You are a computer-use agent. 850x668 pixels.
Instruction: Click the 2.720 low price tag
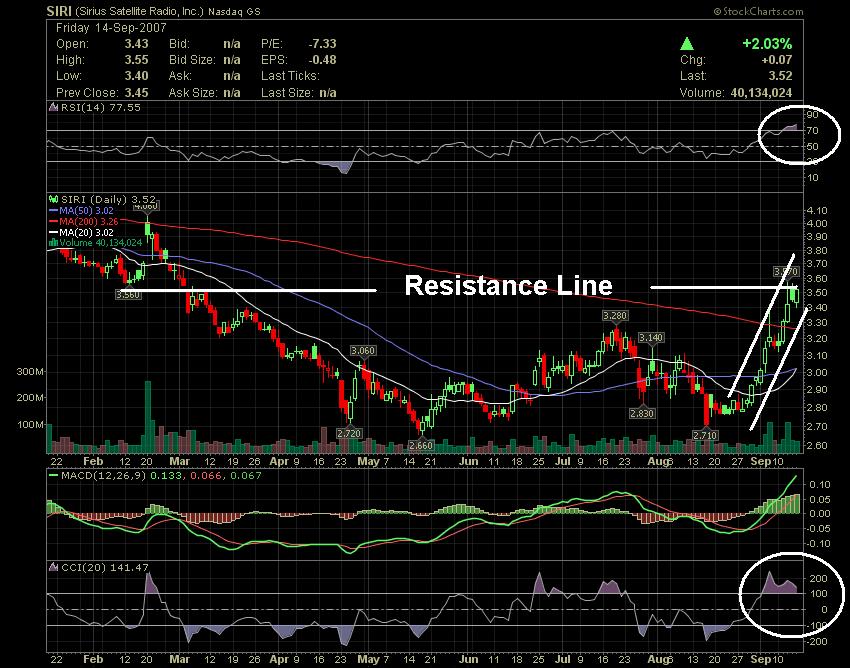coord(349,433)
